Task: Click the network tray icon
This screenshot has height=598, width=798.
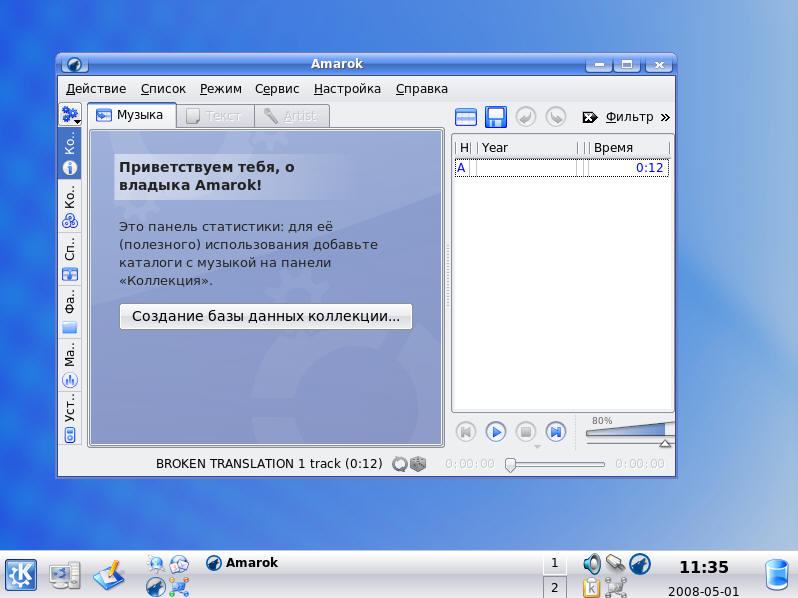Action: (615, 587)
